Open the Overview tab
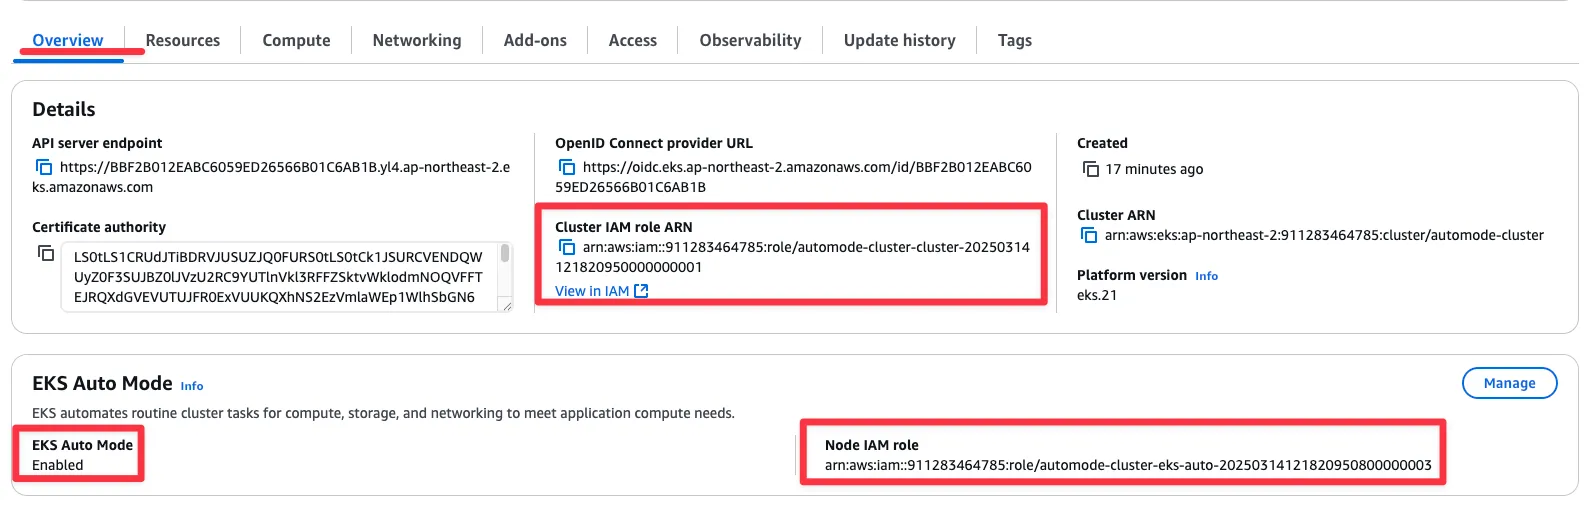Viewport: 1588px width, 506px height. tap(68, 40)
